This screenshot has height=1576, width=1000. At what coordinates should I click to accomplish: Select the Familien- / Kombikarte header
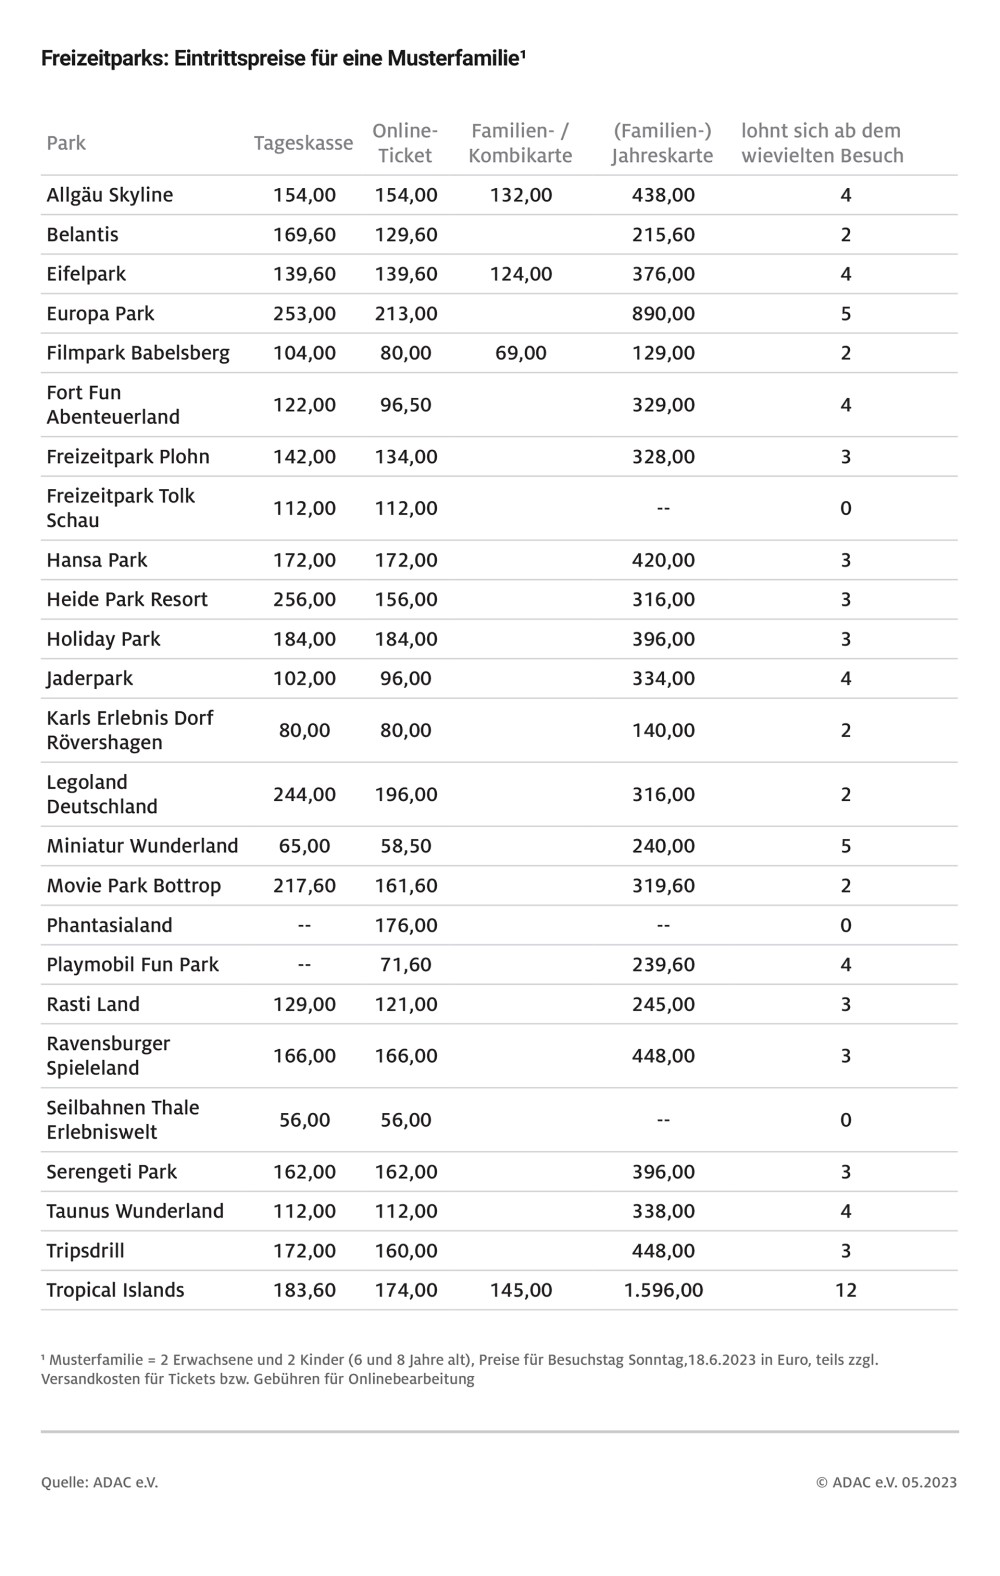pyautogui.click(x=520, y=143)
